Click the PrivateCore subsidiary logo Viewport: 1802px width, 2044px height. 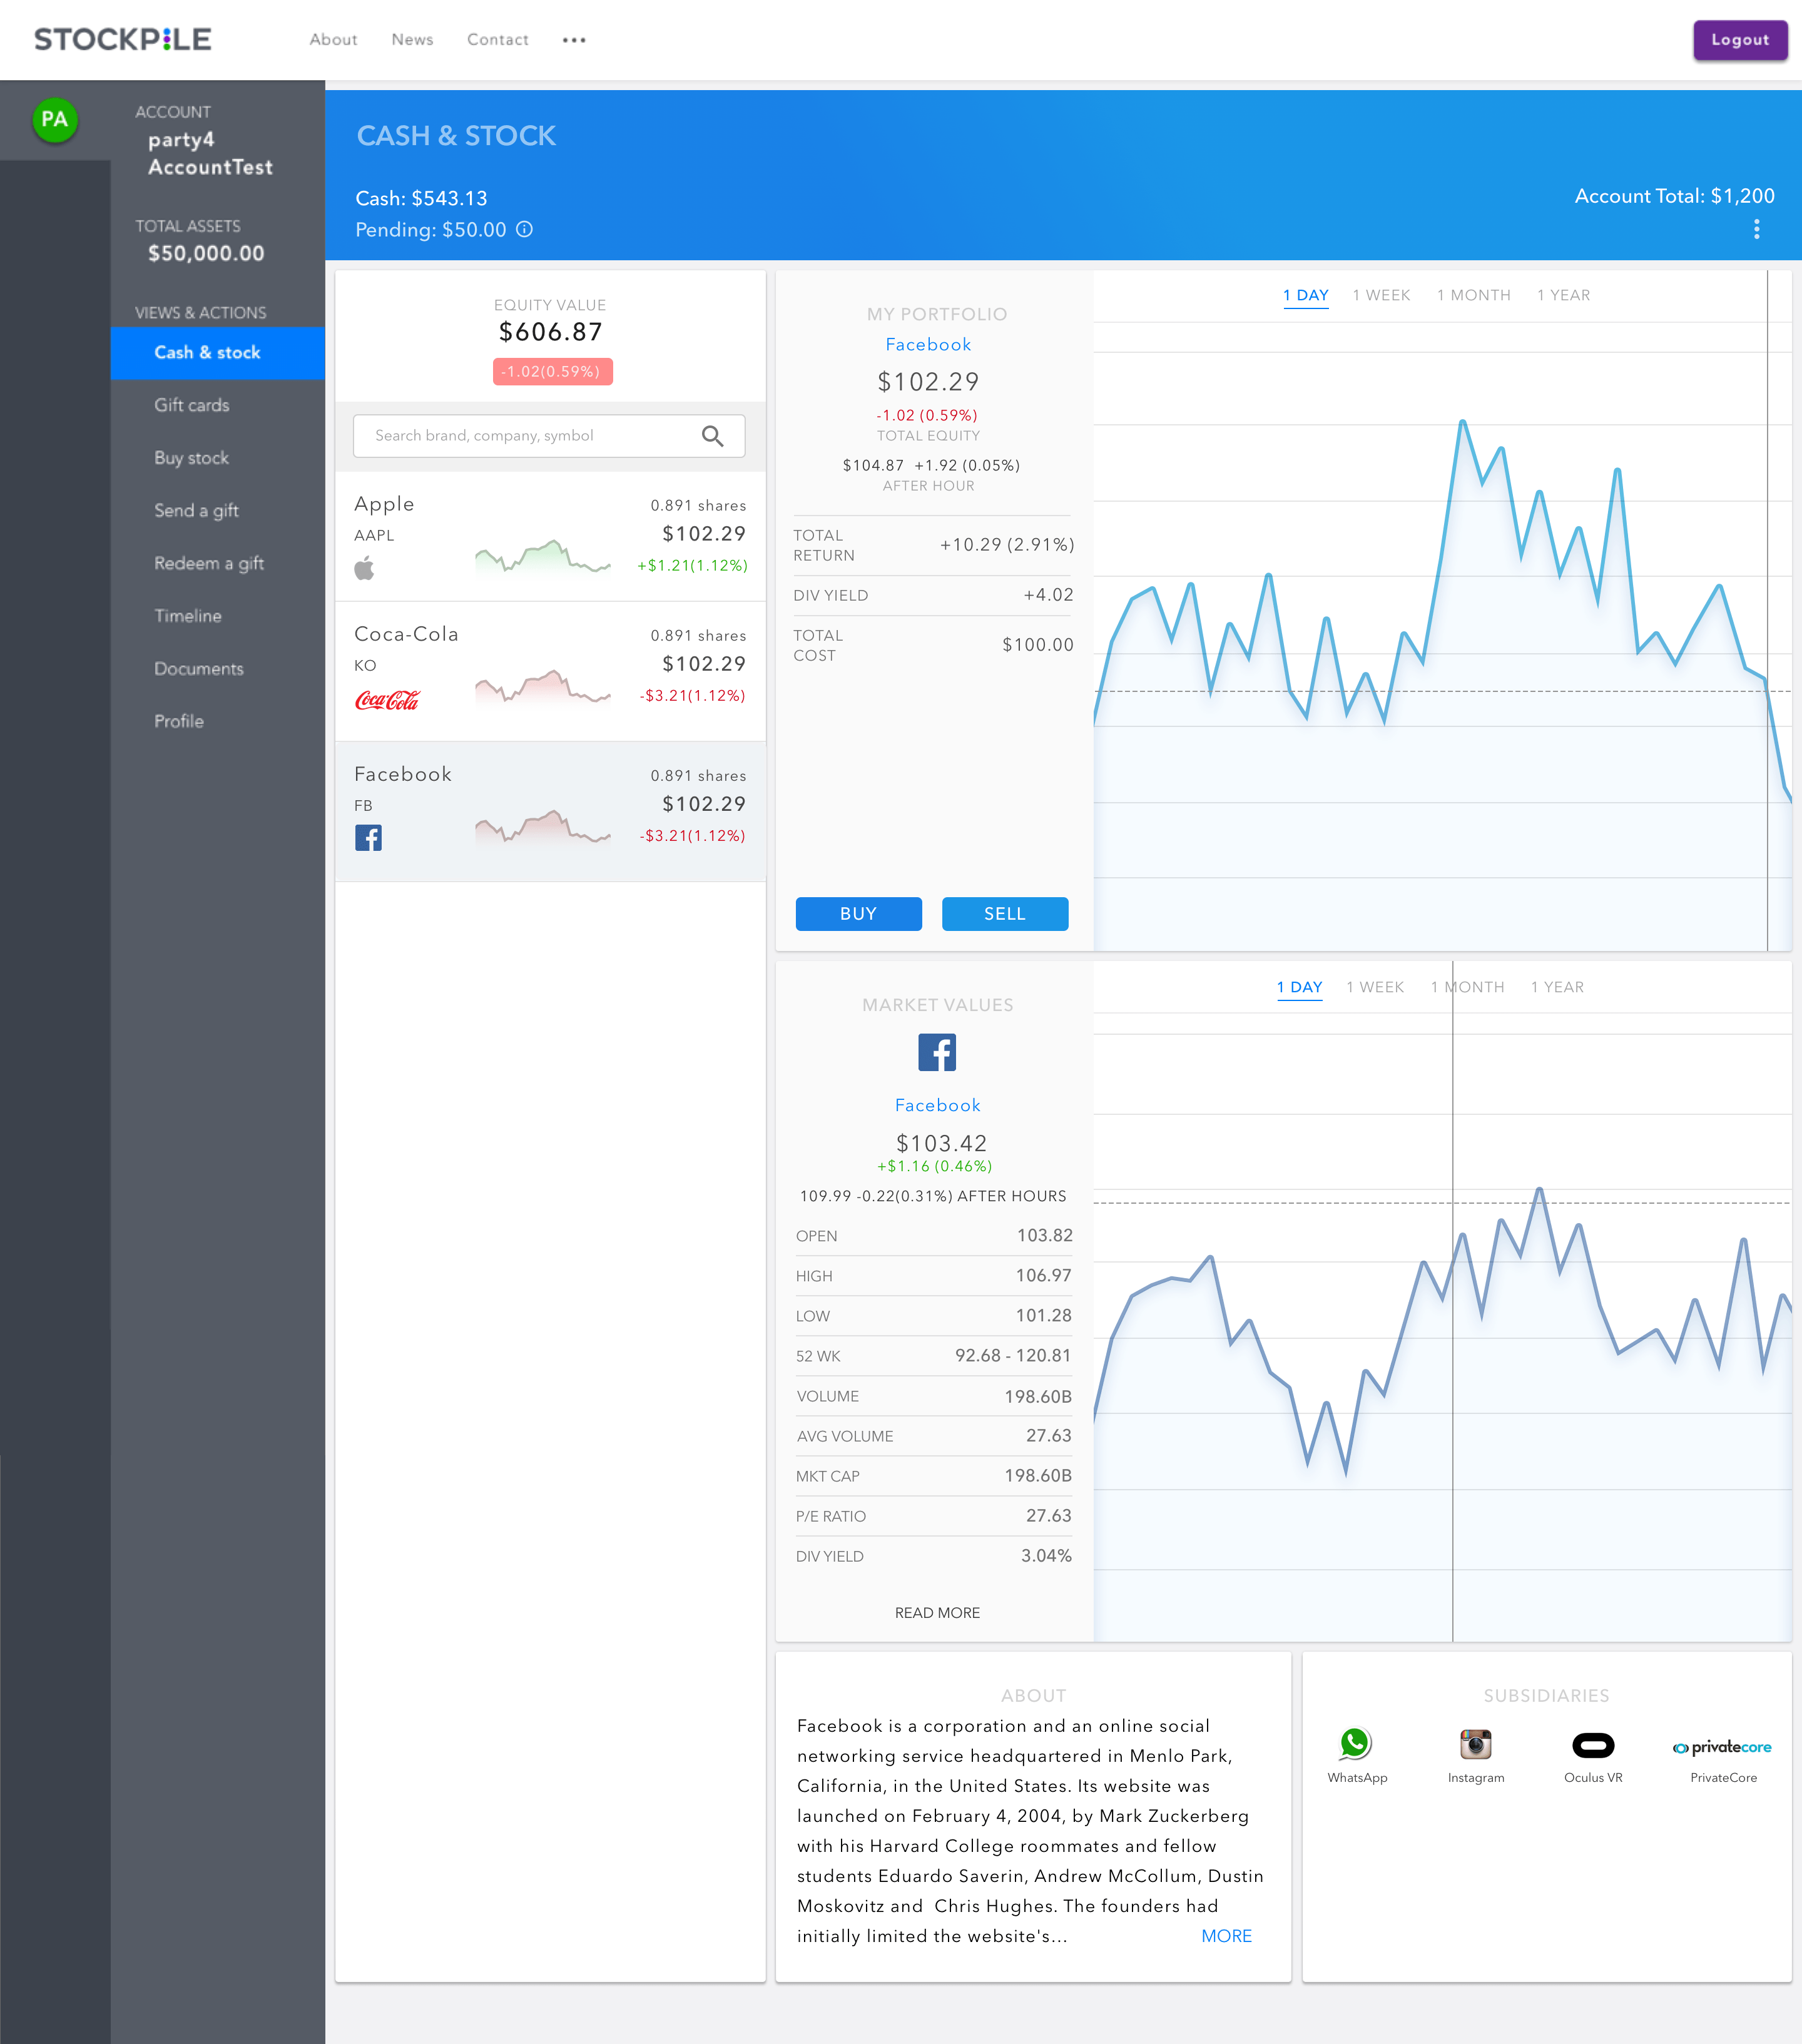[1721, 1745]
